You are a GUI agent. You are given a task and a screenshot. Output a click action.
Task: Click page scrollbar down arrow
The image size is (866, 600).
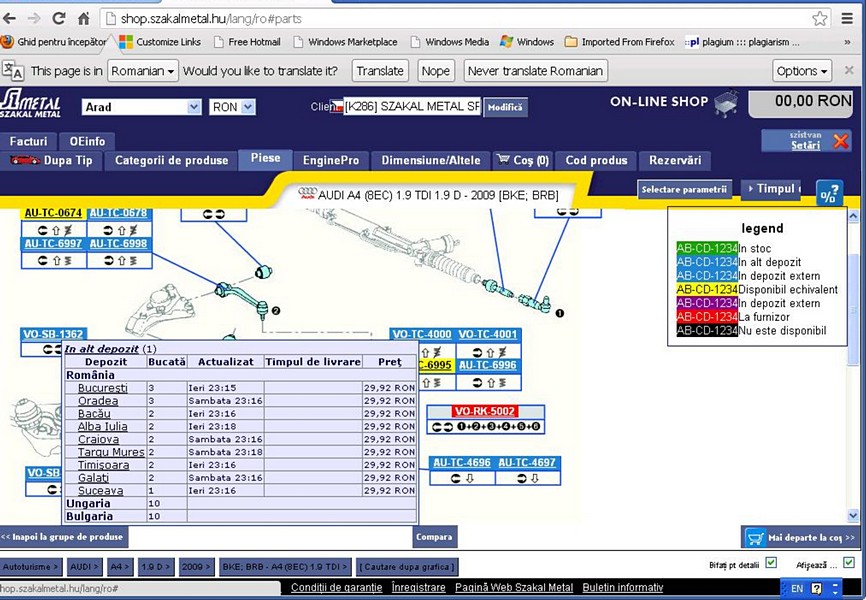click(x=853, y=515)
